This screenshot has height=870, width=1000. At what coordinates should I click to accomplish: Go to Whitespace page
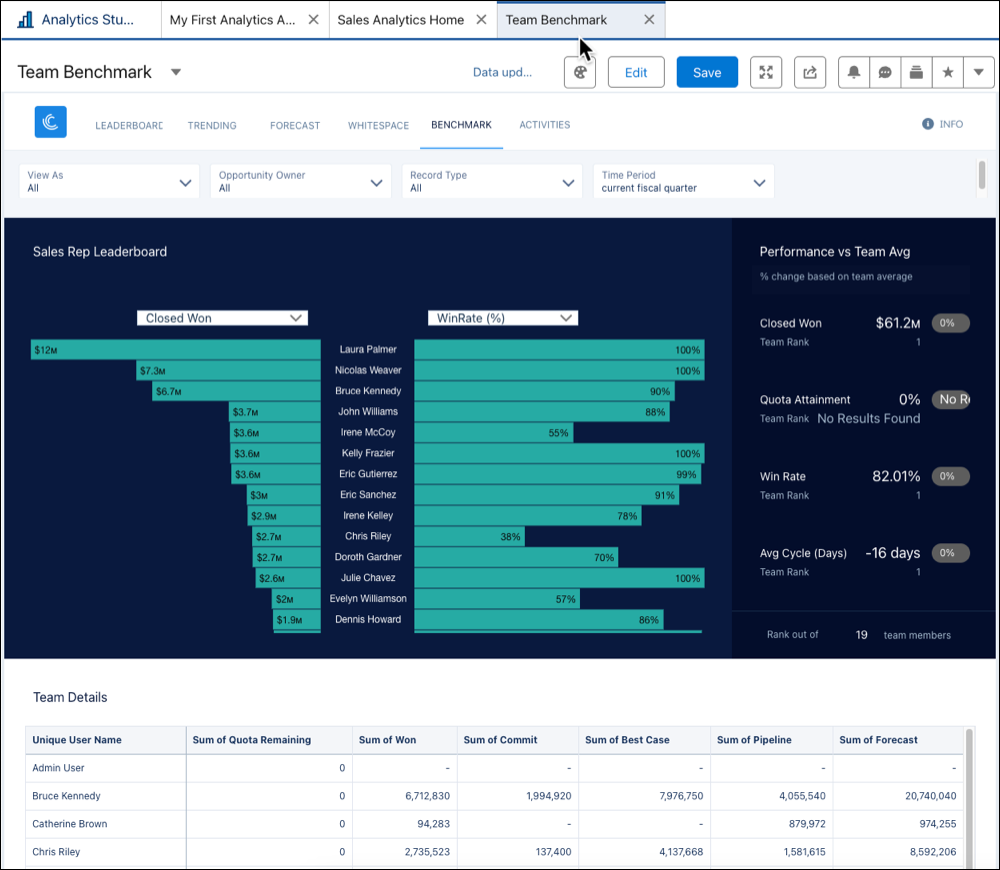coord(378,126)
